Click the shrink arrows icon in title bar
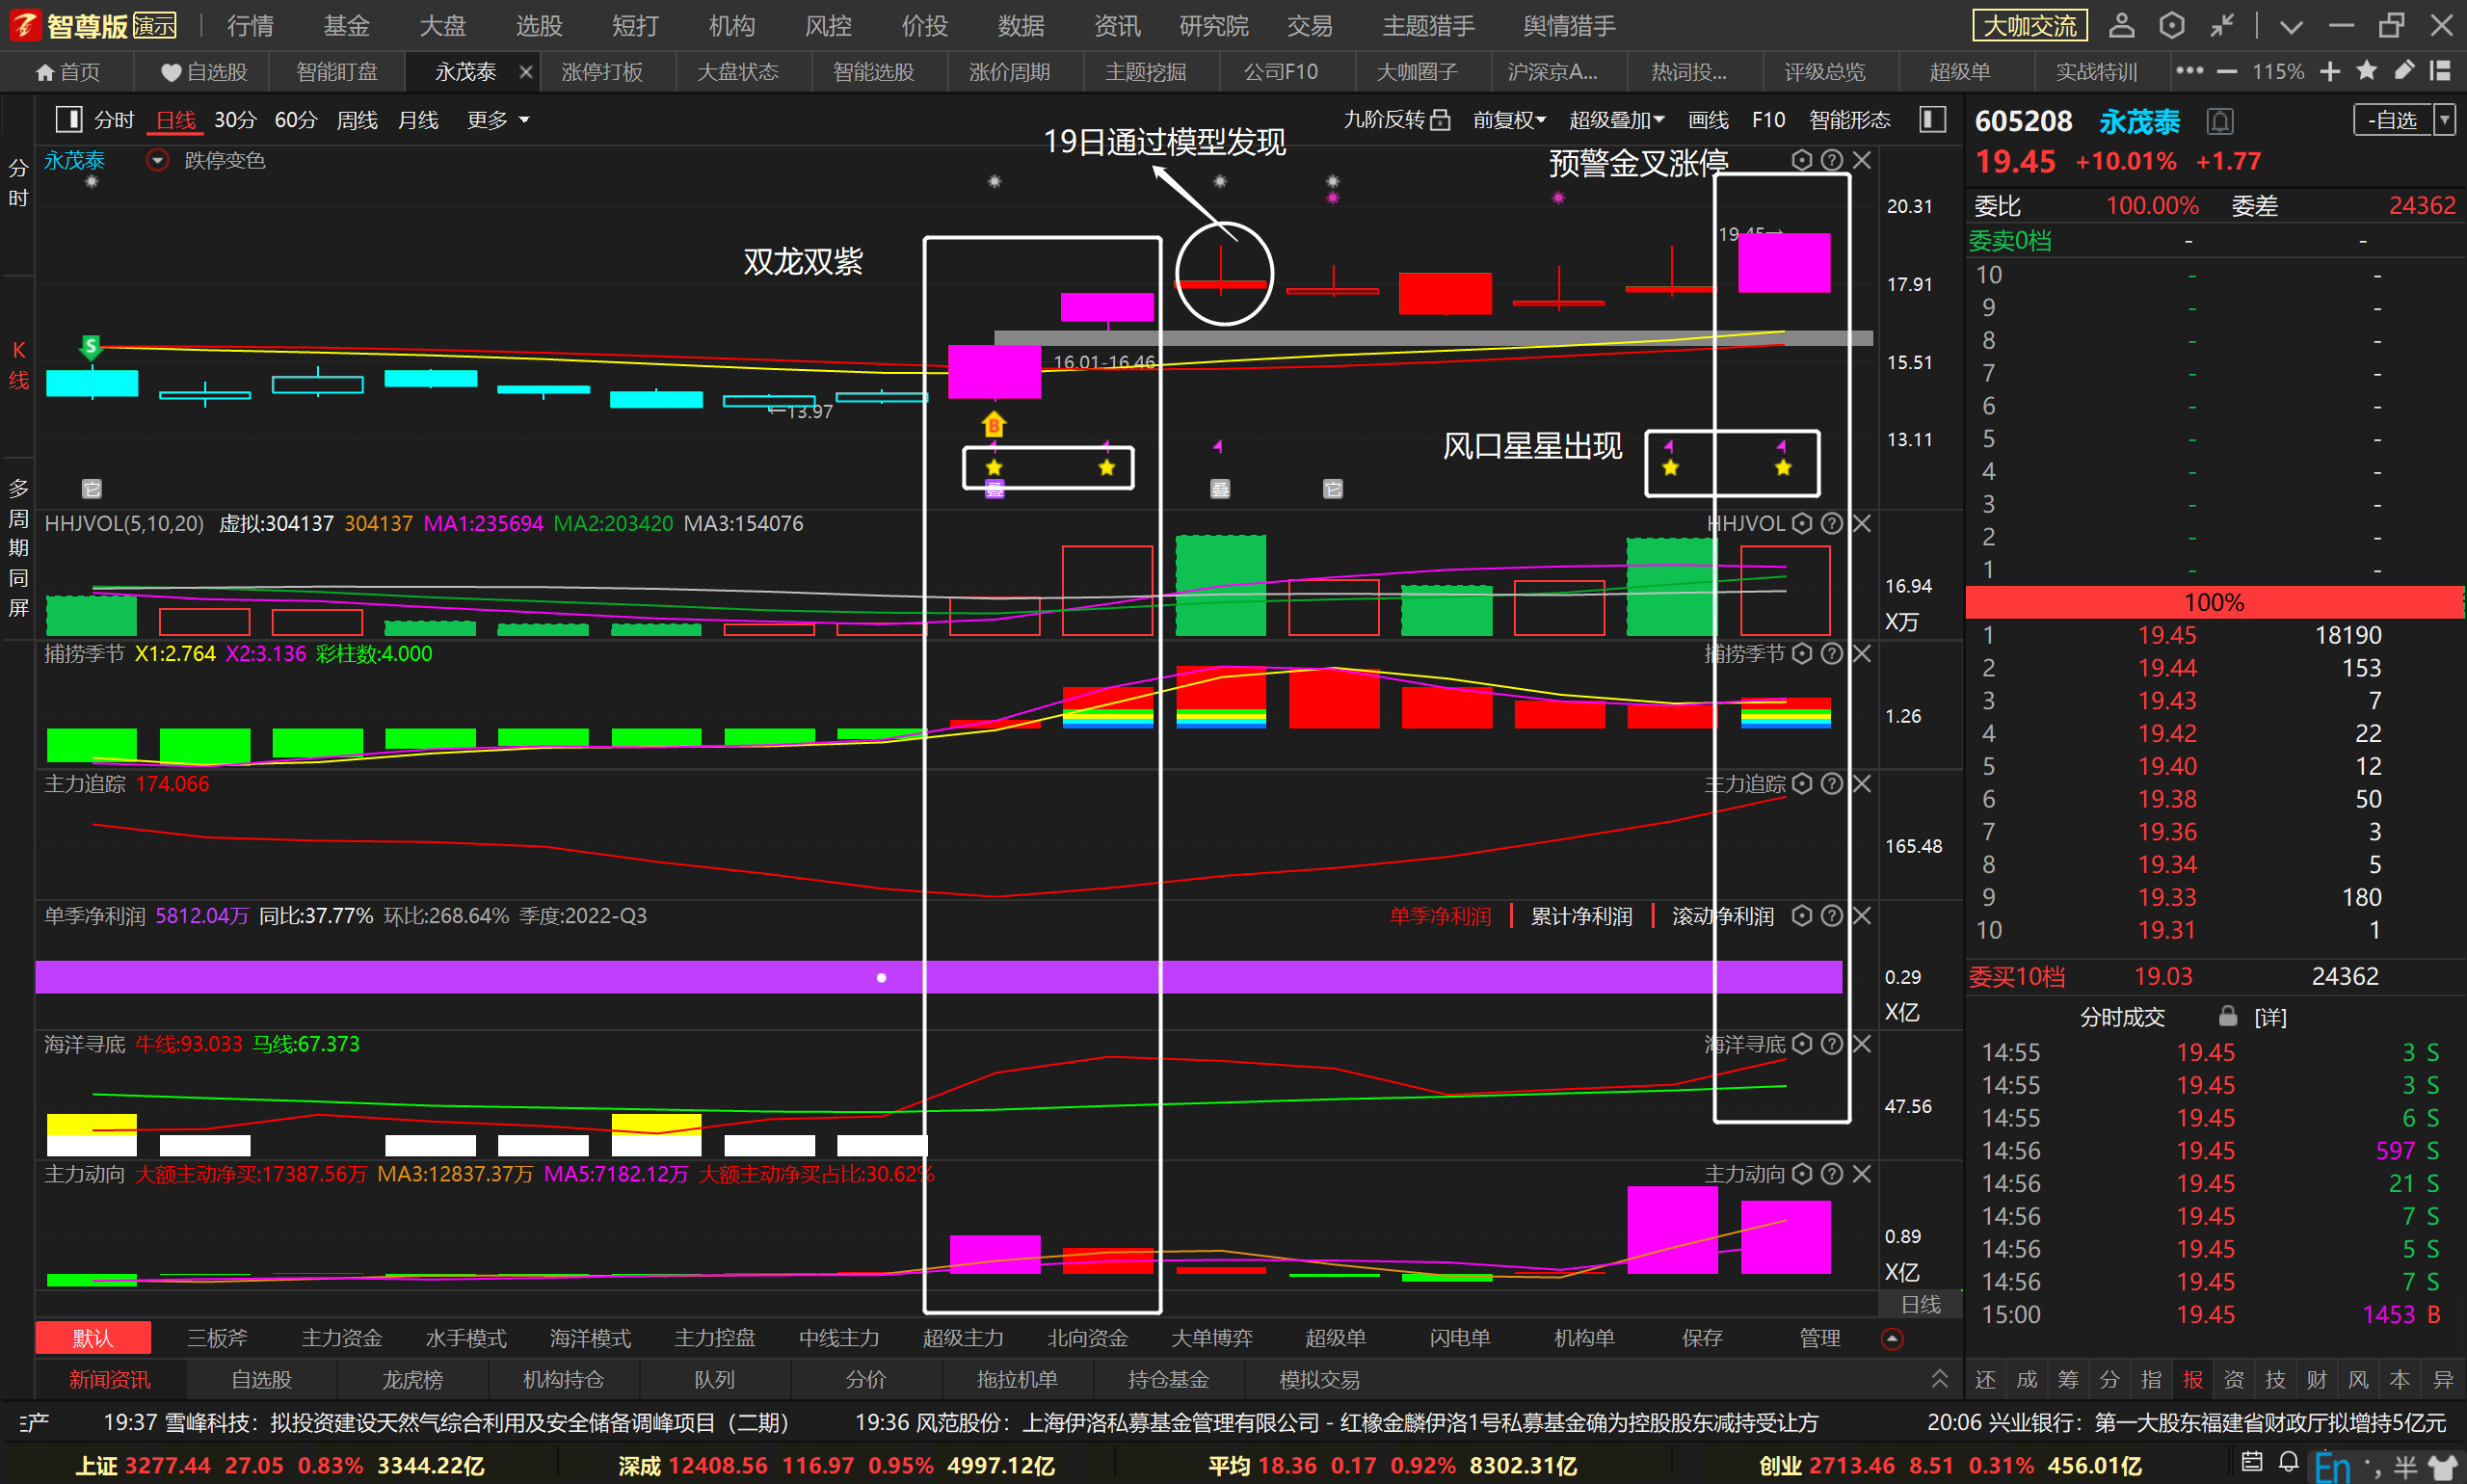 (x=2222, y=25)
